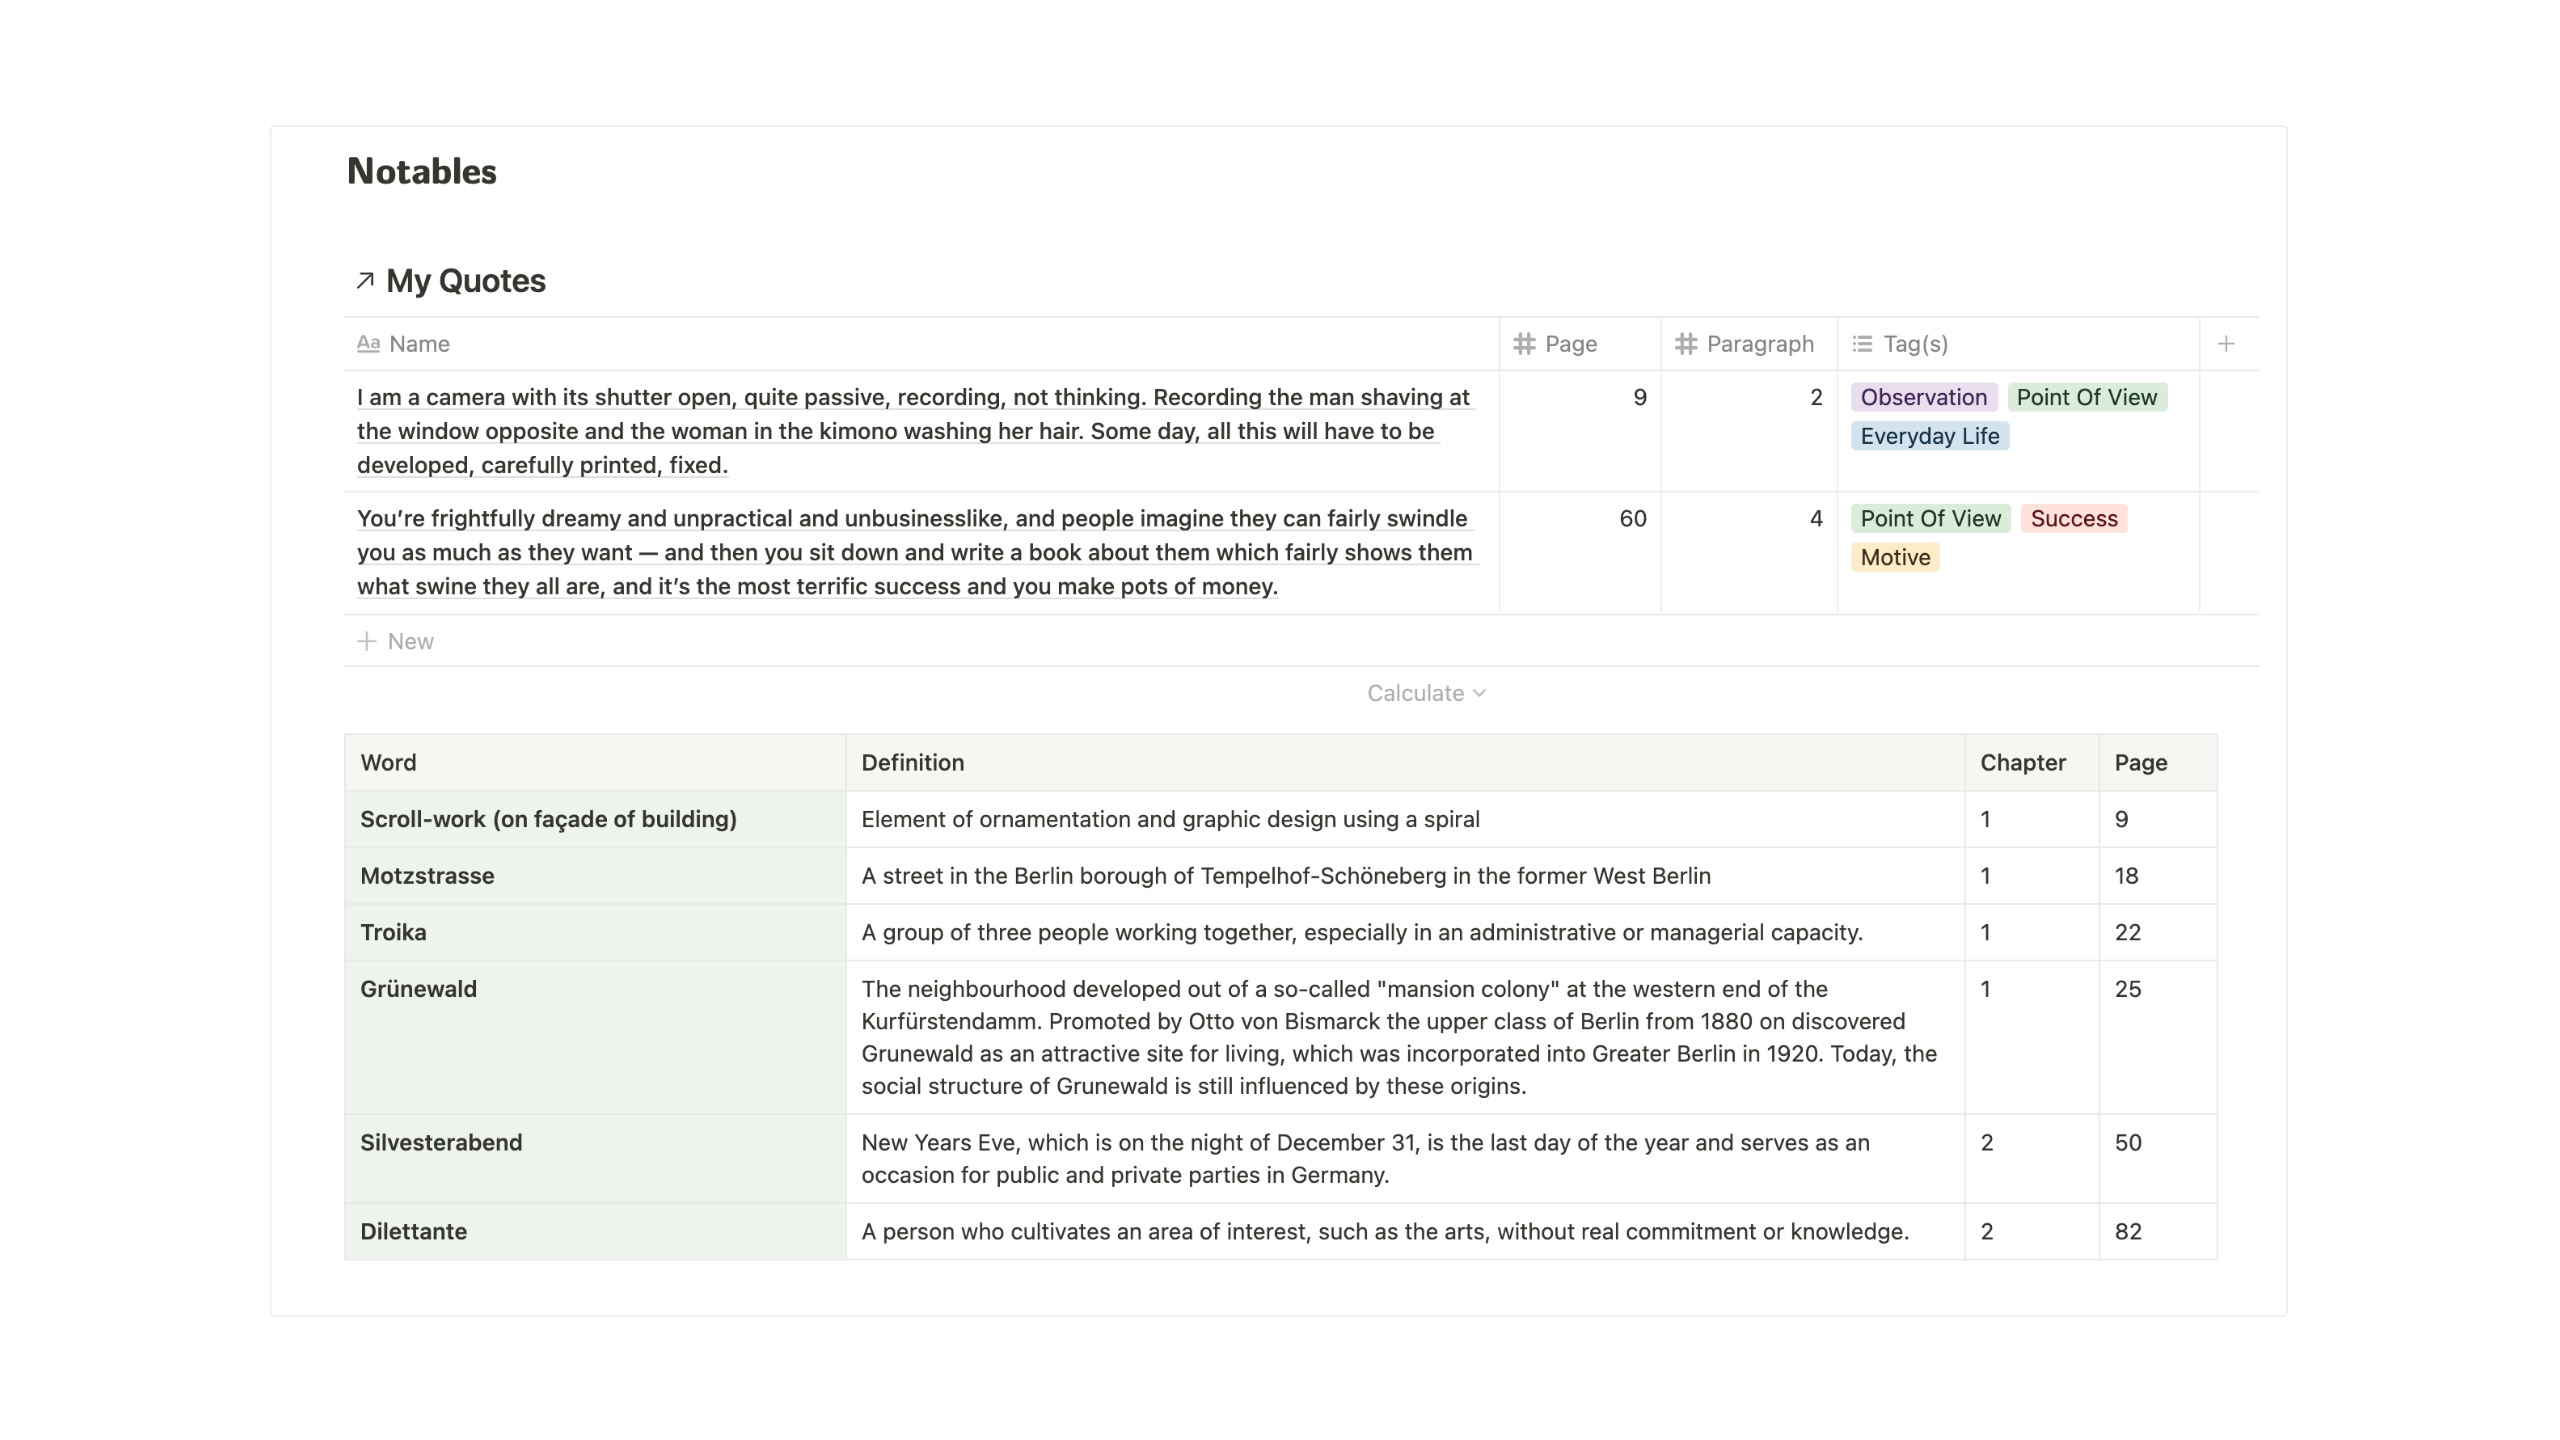Click the plus icon beside New
The height and width of the screenshot is (1440, 2560).
pos(367,641)
